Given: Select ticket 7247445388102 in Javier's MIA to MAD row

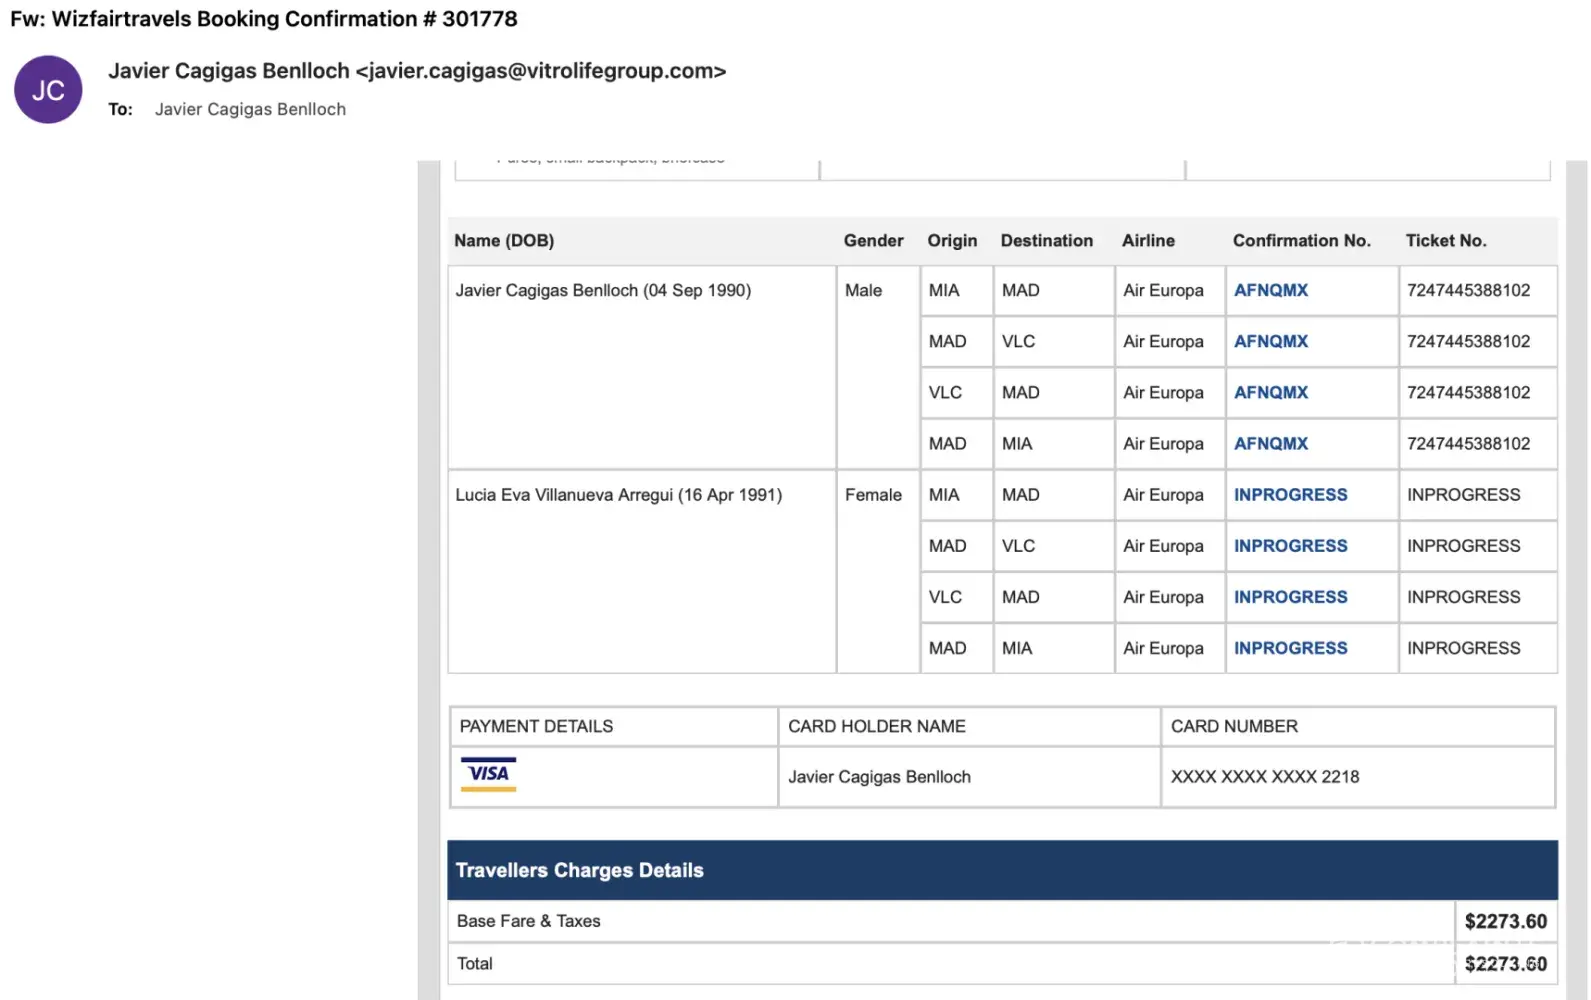Looking at the screenshot, I should 1468,290.
